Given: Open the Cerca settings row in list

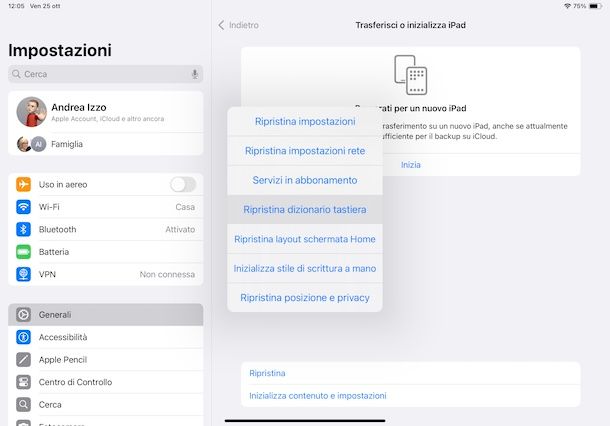Looking at the screenshot, I should tap(105, 405).
